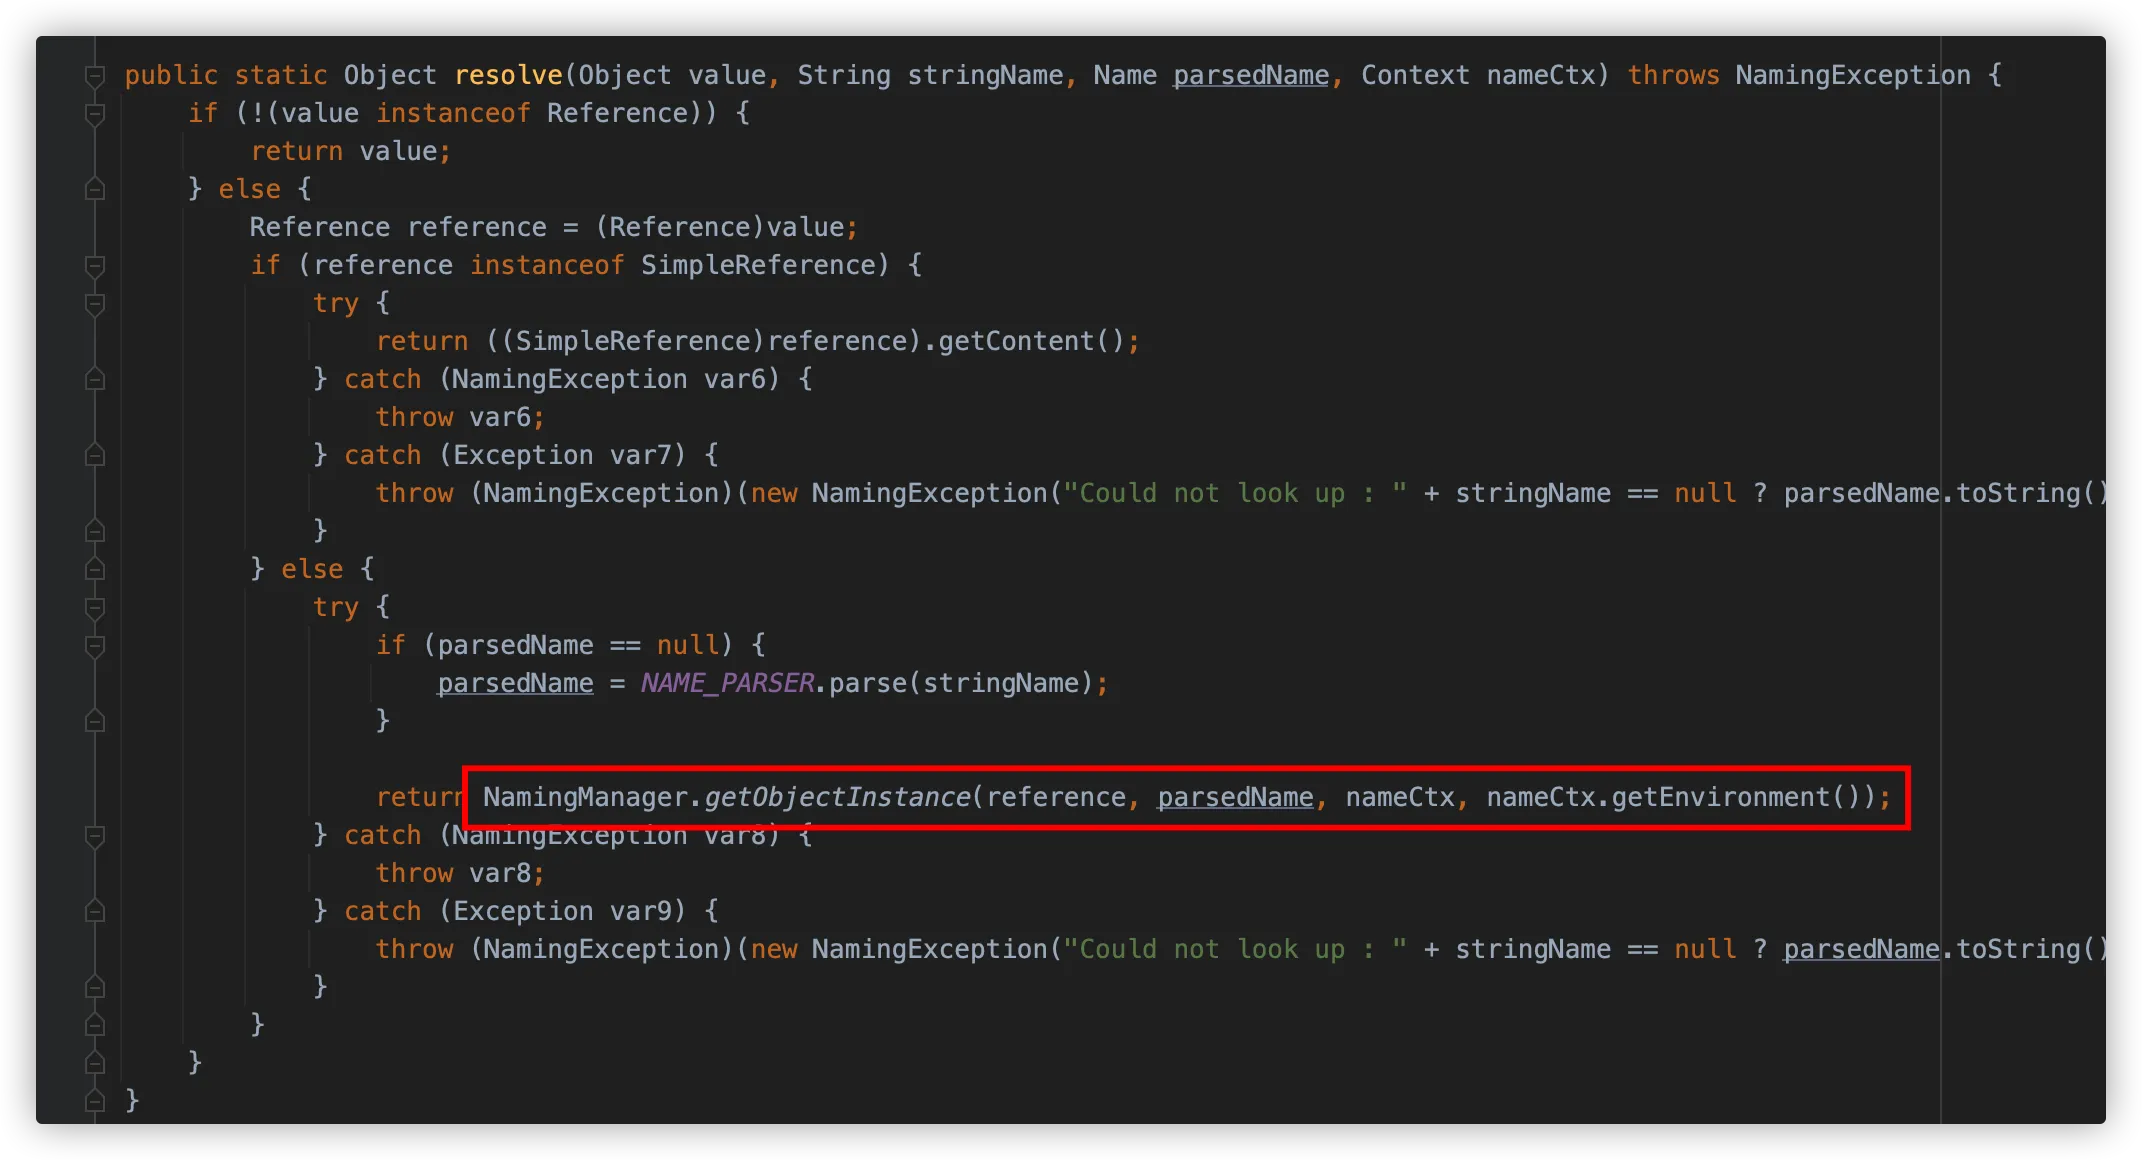Viewport: 2142px width, 1160px height.
Task: Fold the 'if (!(value instanceof Reference))' block
Action: coord(95,114)
